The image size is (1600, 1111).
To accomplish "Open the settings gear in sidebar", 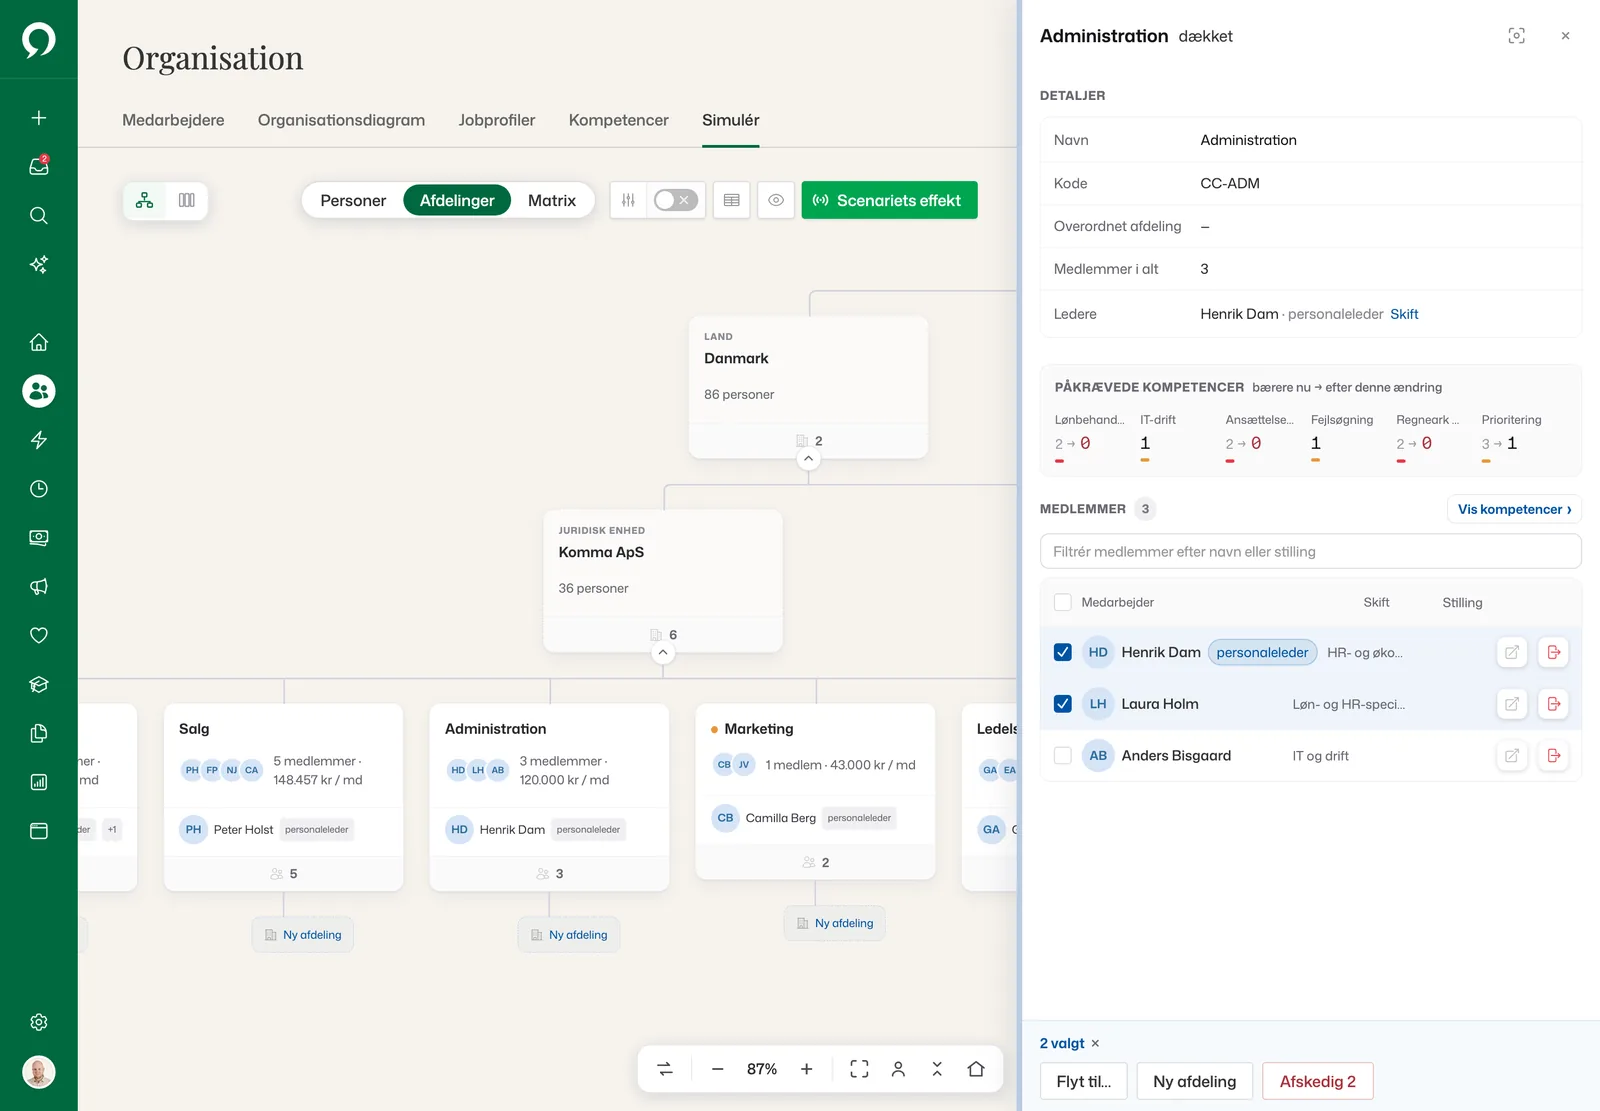I will pos(39,1022).
